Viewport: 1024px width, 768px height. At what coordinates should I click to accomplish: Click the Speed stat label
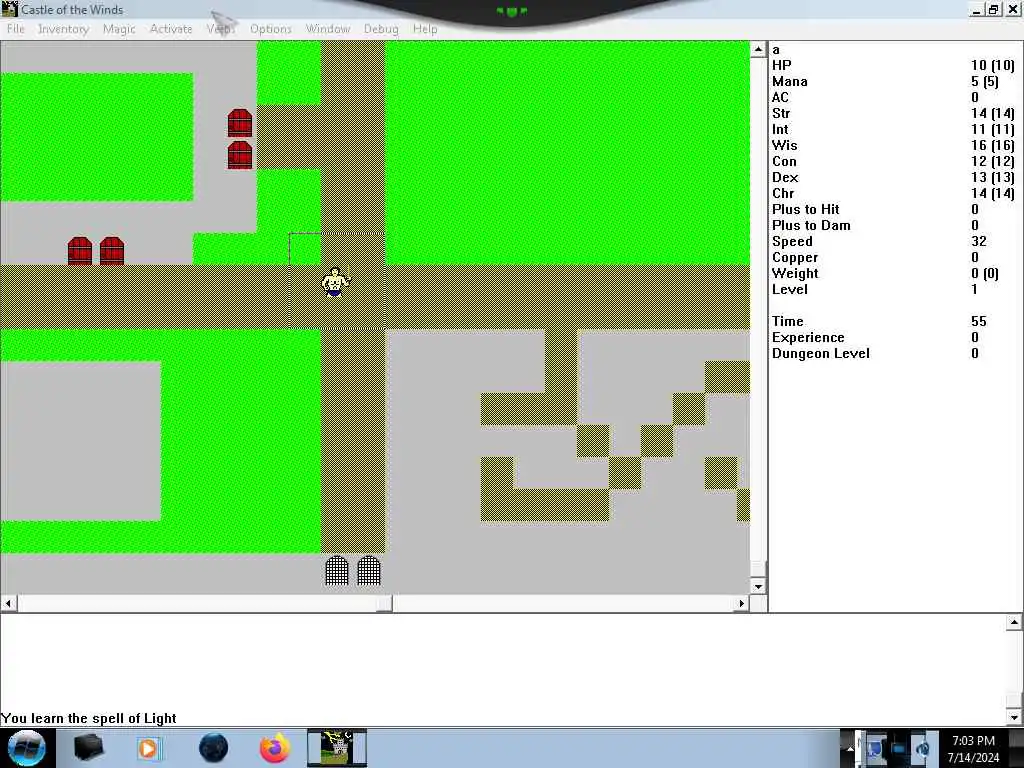(x=792, y=241)
